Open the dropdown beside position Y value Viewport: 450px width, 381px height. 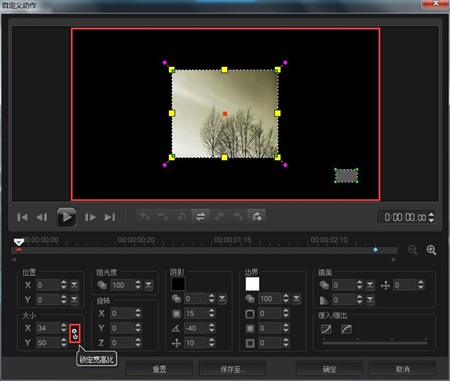[74, 300]
